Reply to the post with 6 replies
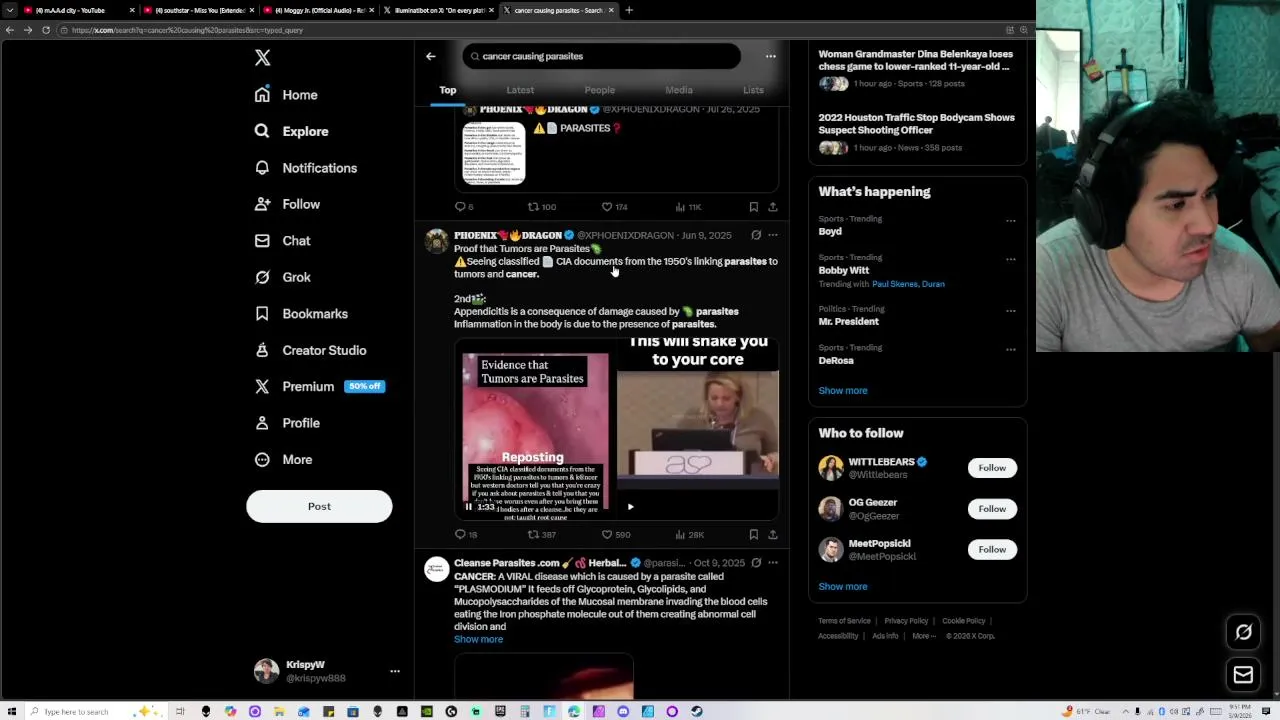This screenshot has height=720, width=1280. coord(464,207)
